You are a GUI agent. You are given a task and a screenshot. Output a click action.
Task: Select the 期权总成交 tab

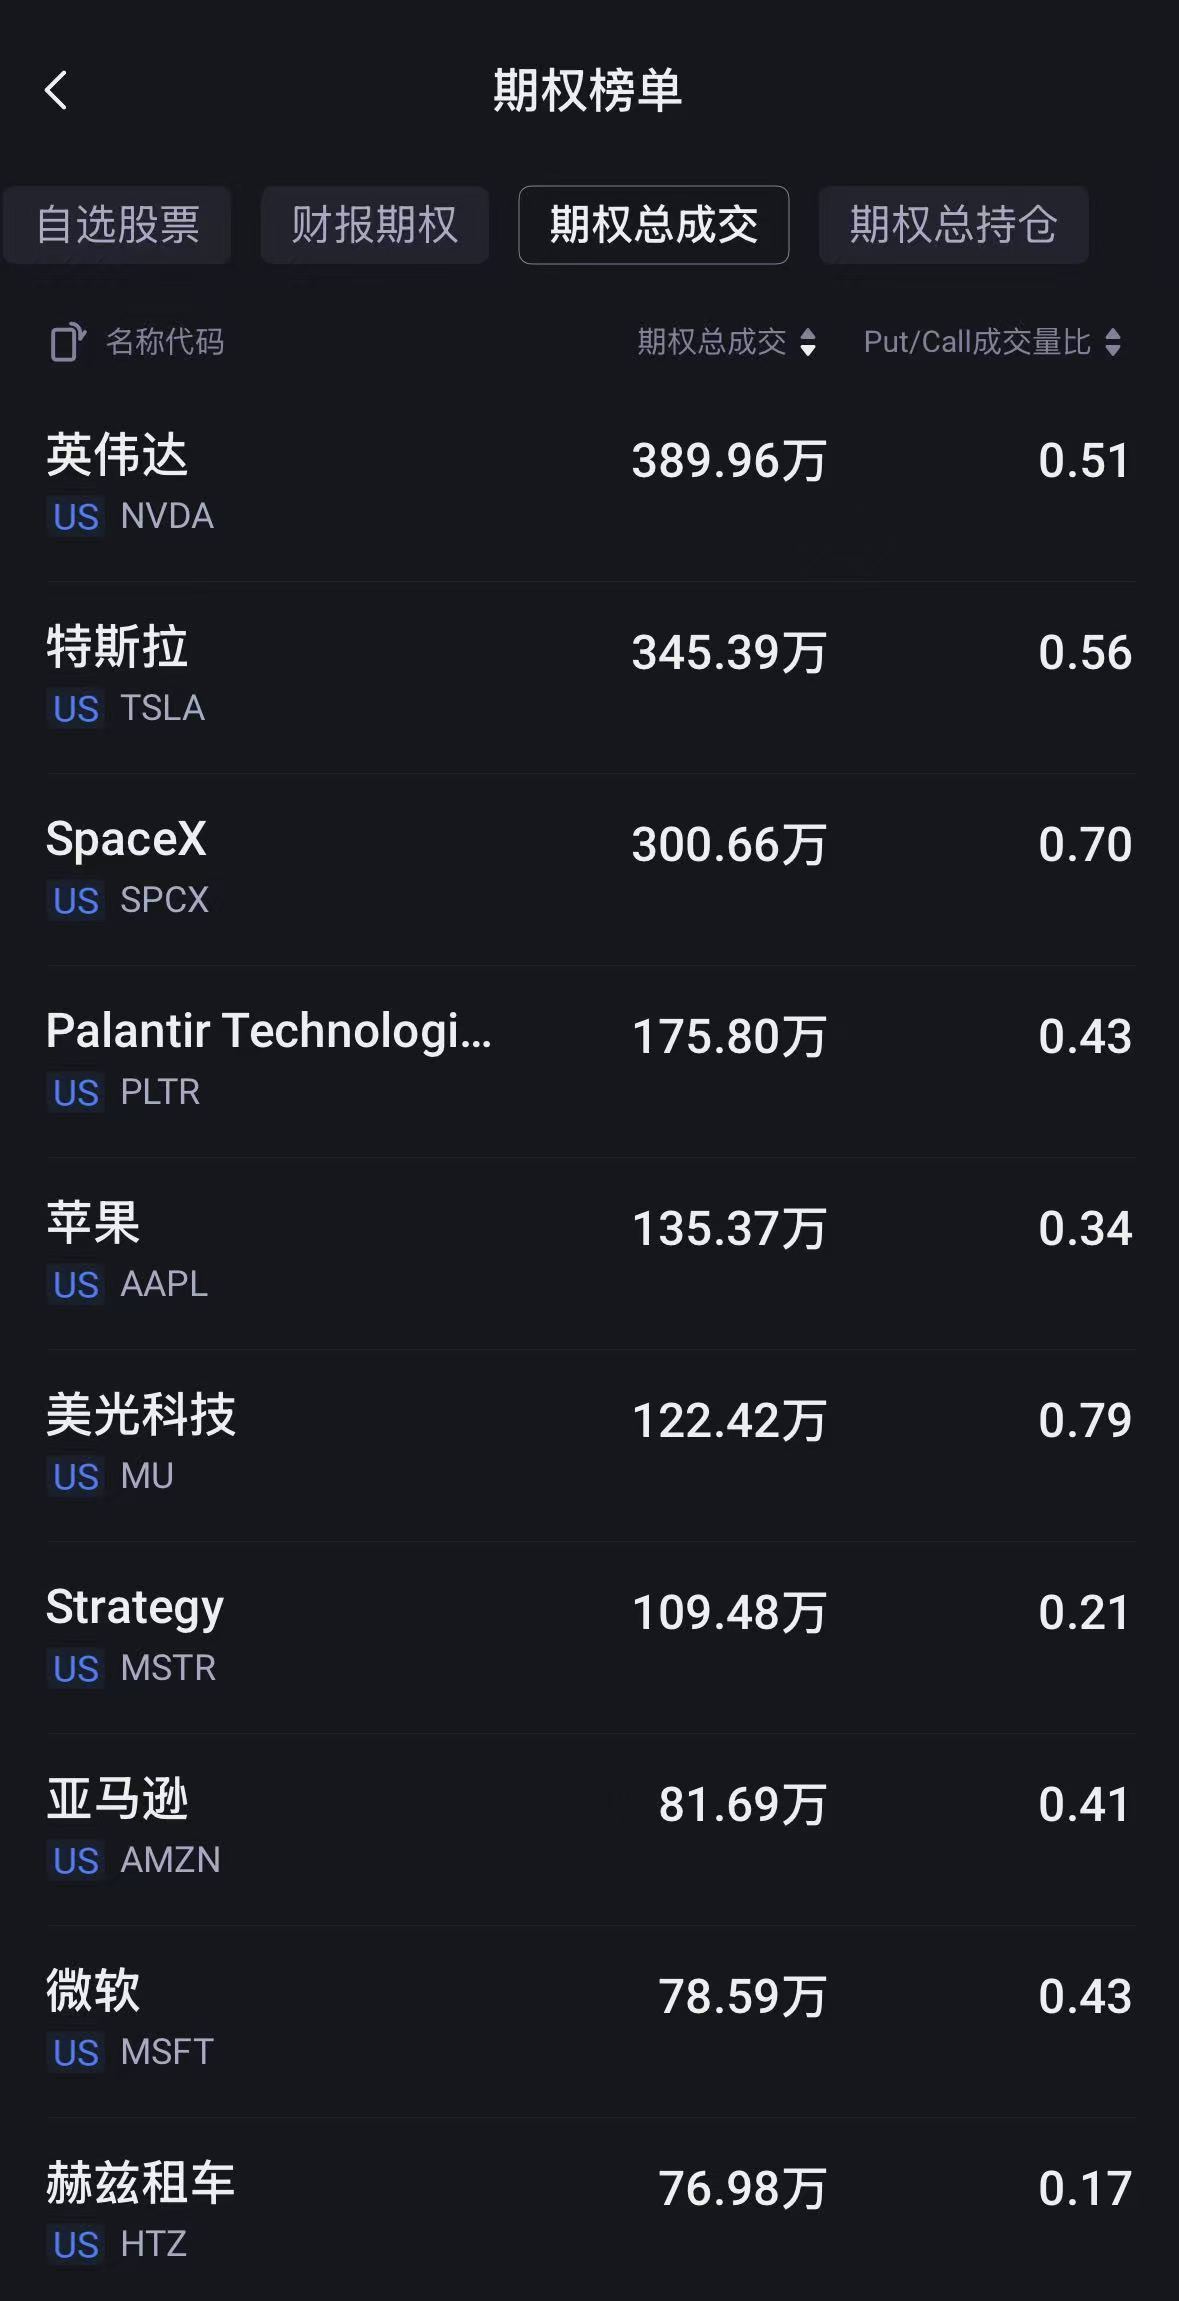point(654,225)
